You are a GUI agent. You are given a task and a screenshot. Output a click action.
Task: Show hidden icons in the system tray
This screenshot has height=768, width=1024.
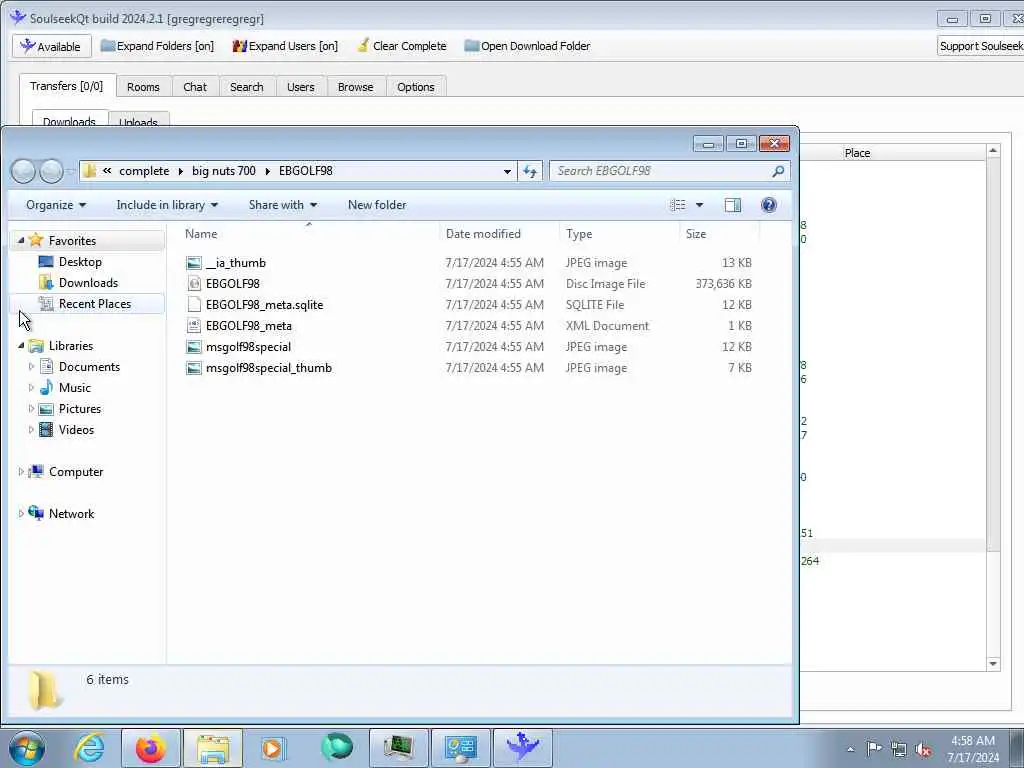coord(850,749)
